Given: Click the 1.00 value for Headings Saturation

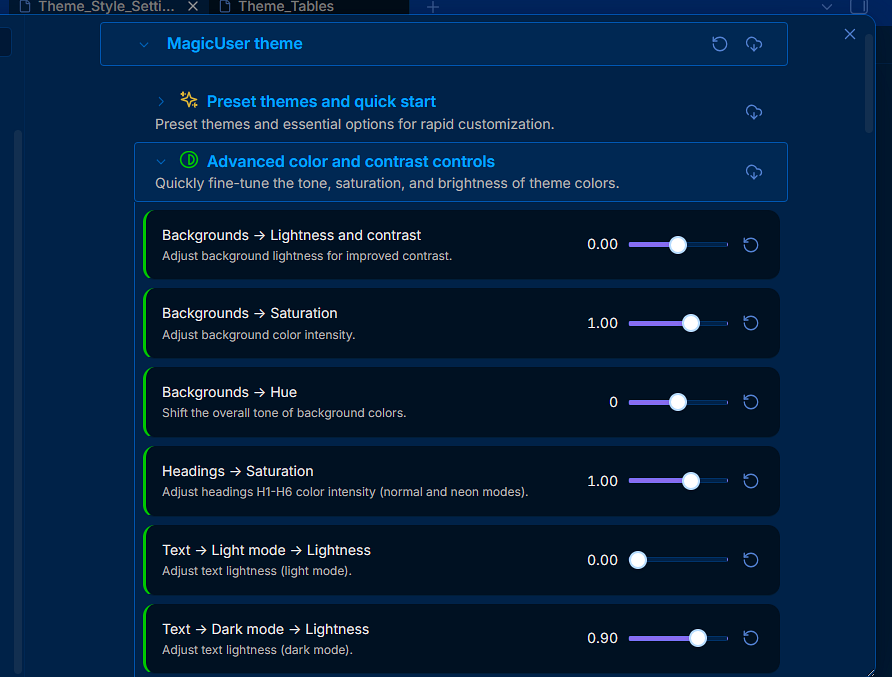Looking at the screenshot, I should (602, 481).
